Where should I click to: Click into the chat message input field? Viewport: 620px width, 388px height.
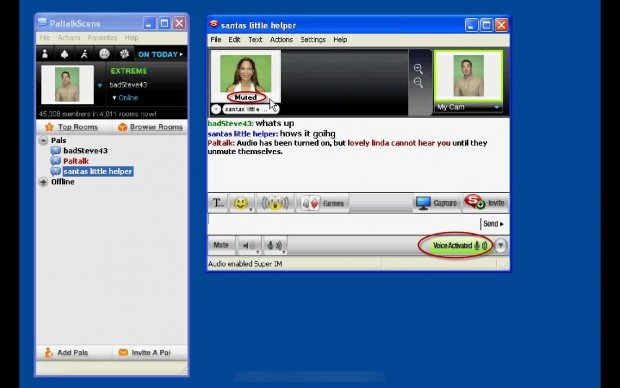(343, 224)
